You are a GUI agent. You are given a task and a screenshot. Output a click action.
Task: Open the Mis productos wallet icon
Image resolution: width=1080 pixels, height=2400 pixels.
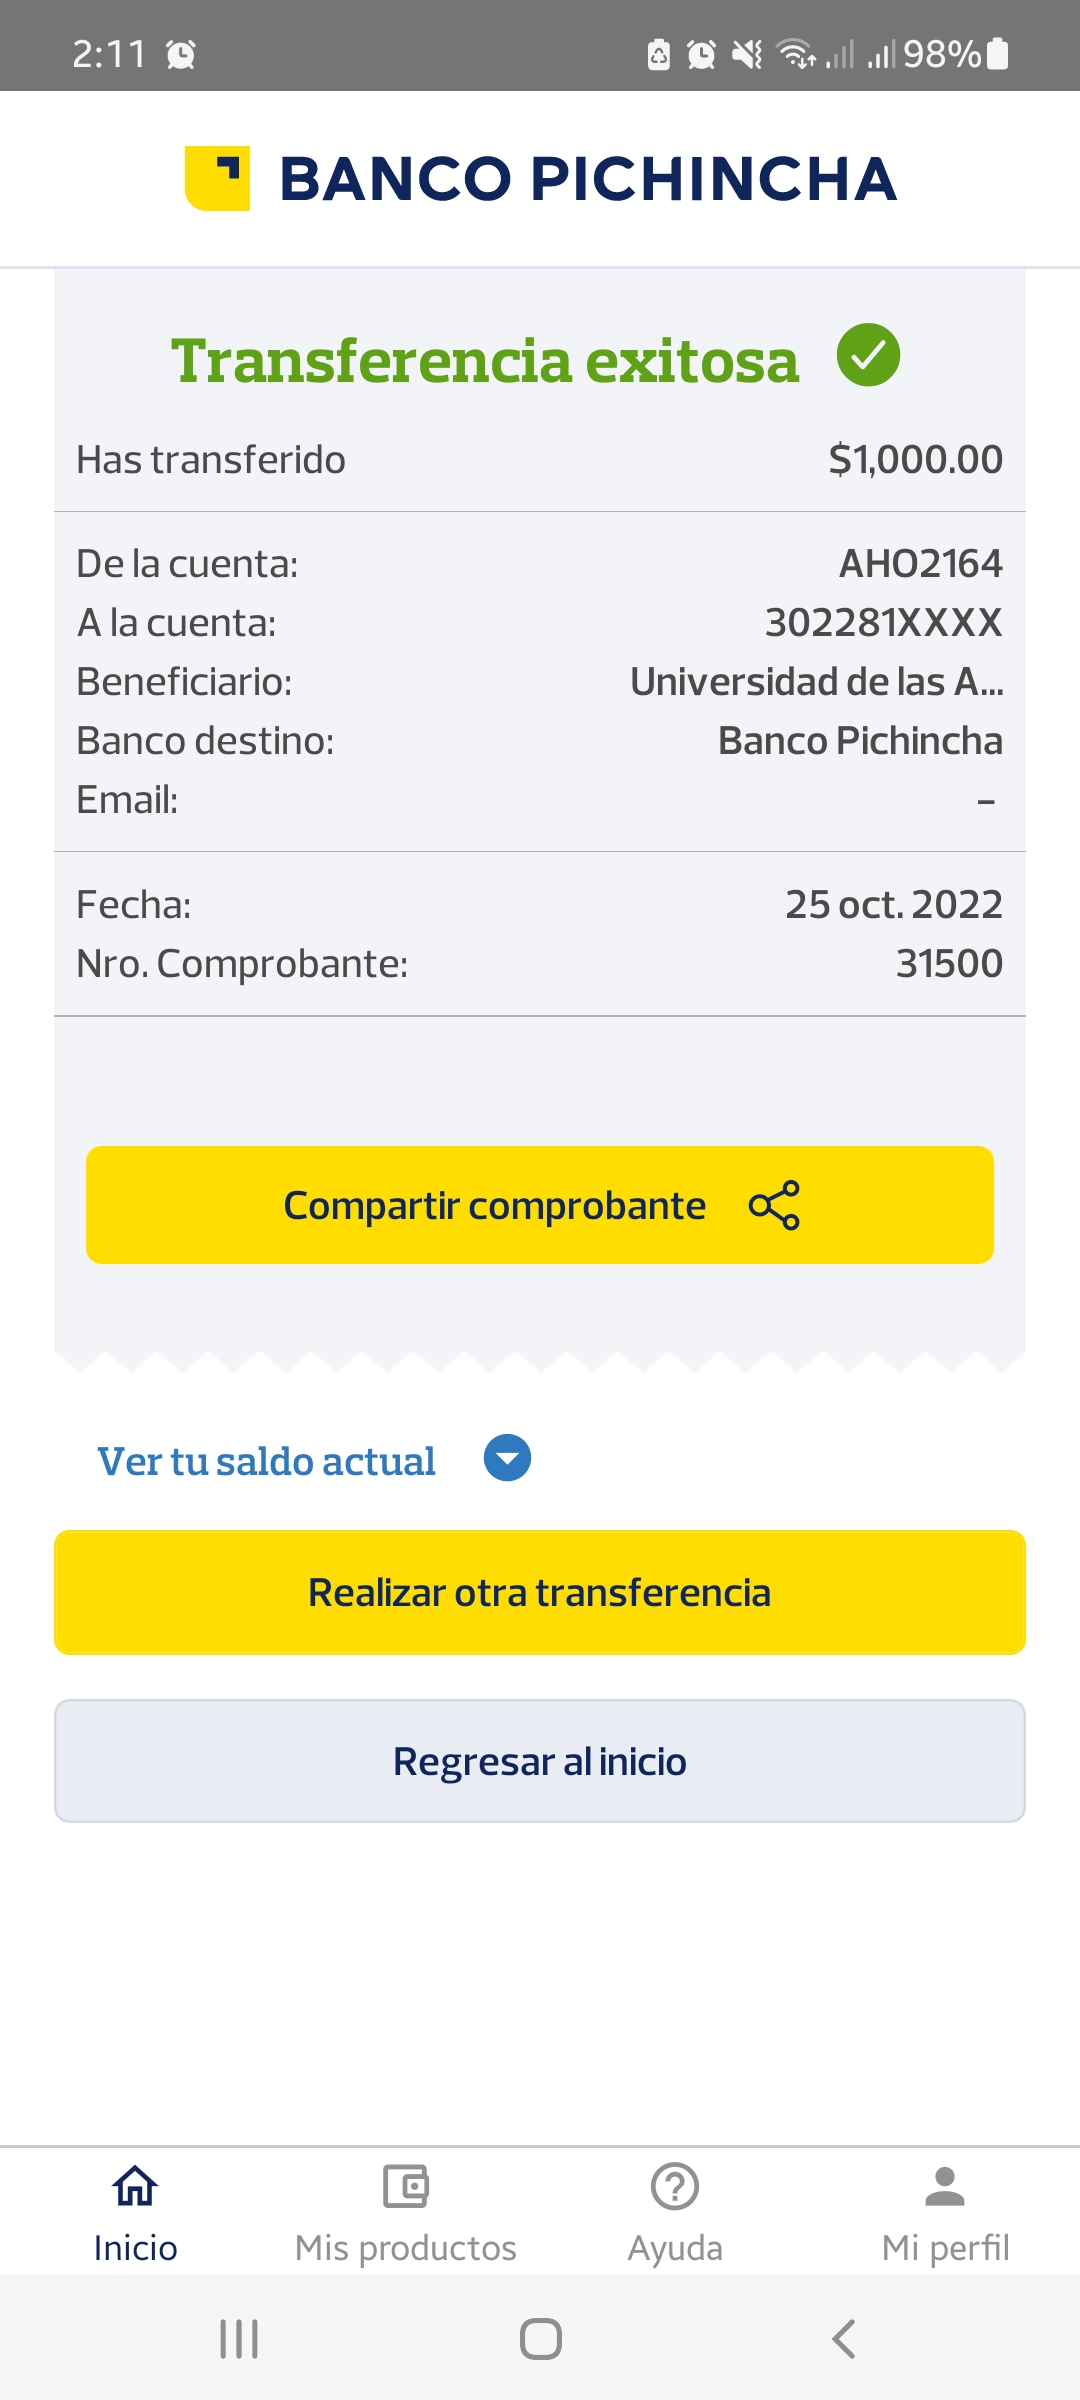pos(405,2186)
